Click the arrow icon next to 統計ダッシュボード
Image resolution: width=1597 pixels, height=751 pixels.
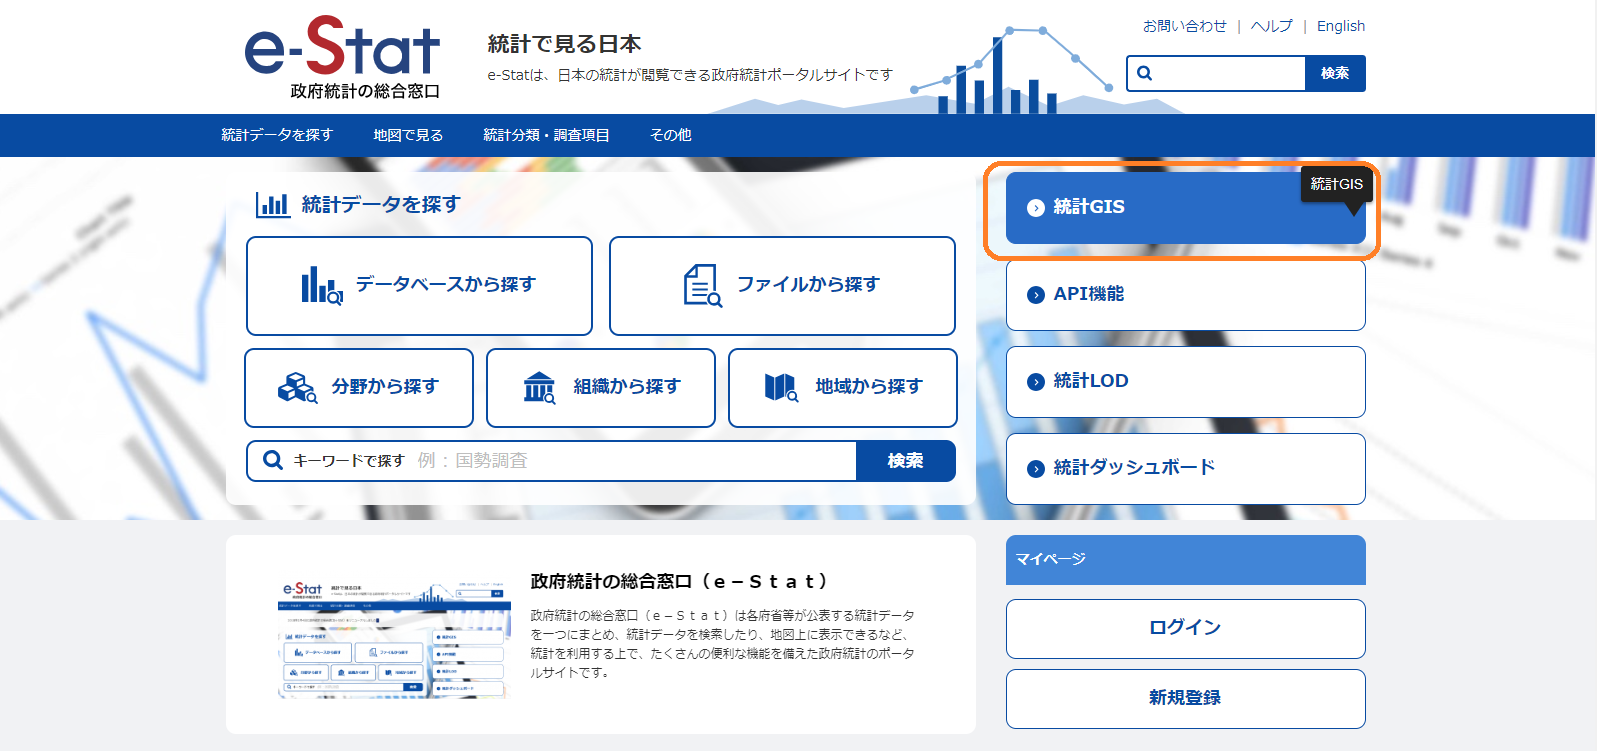point(1036,469)
